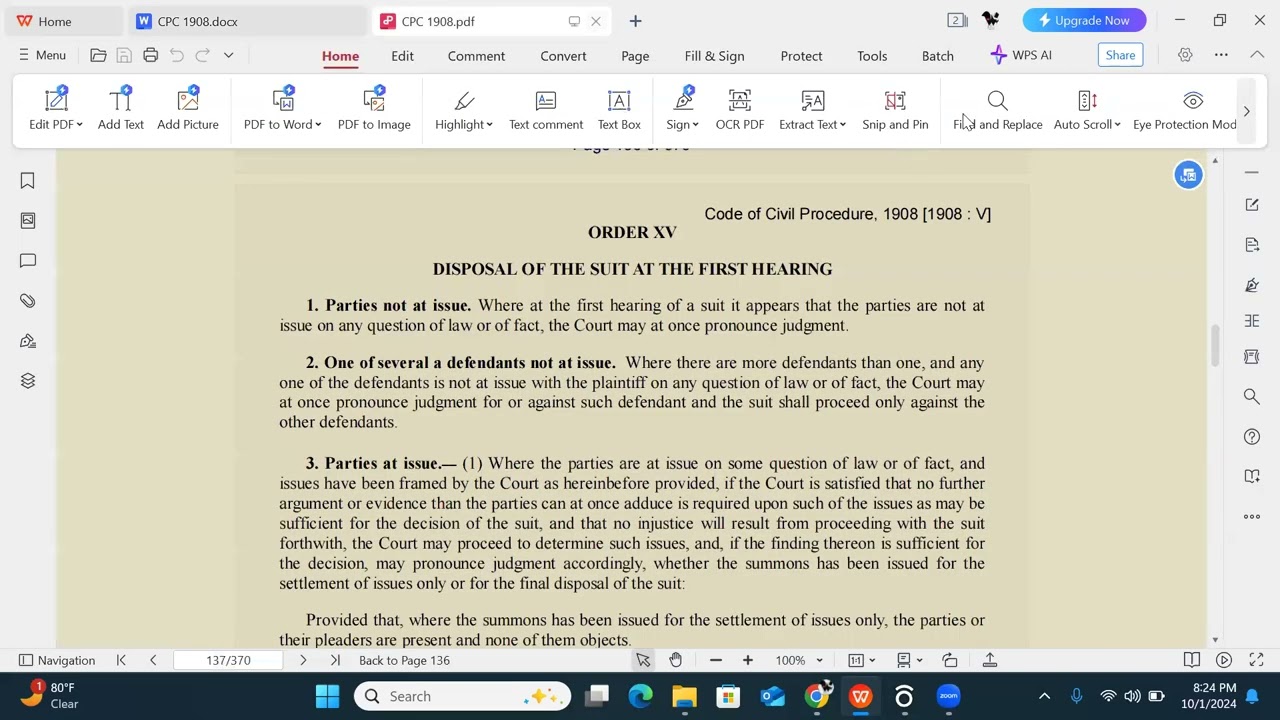Toggle the Navigation pane
Image resolution: width=1280 pixels, height=720 pixels.
click(x=57, y=660)
